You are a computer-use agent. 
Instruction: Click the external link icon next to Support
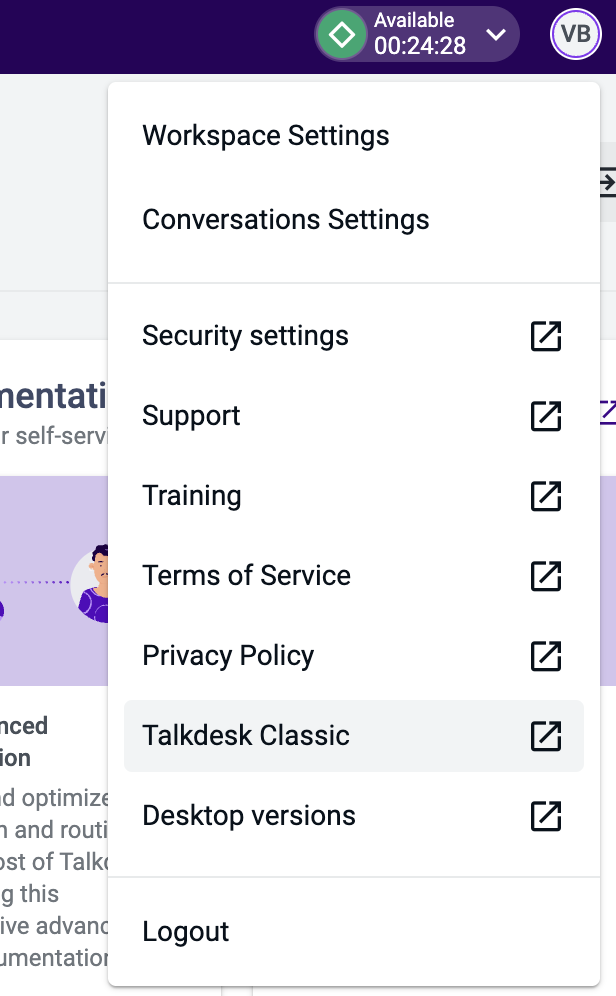(545, 416)
